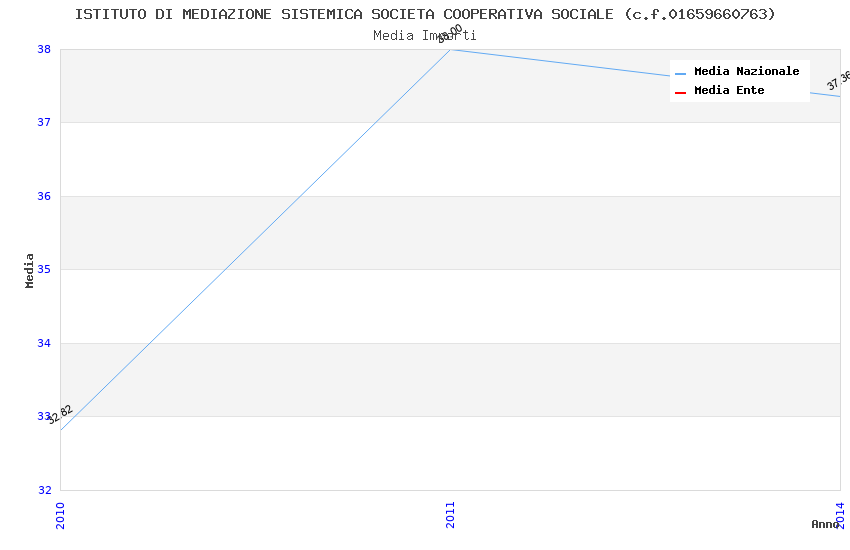Image resolution: width=850 pixels, height=550 pixels.
Task: Select the Media Ente legend label
Action: pyautogui.click(x=729, y=91)
